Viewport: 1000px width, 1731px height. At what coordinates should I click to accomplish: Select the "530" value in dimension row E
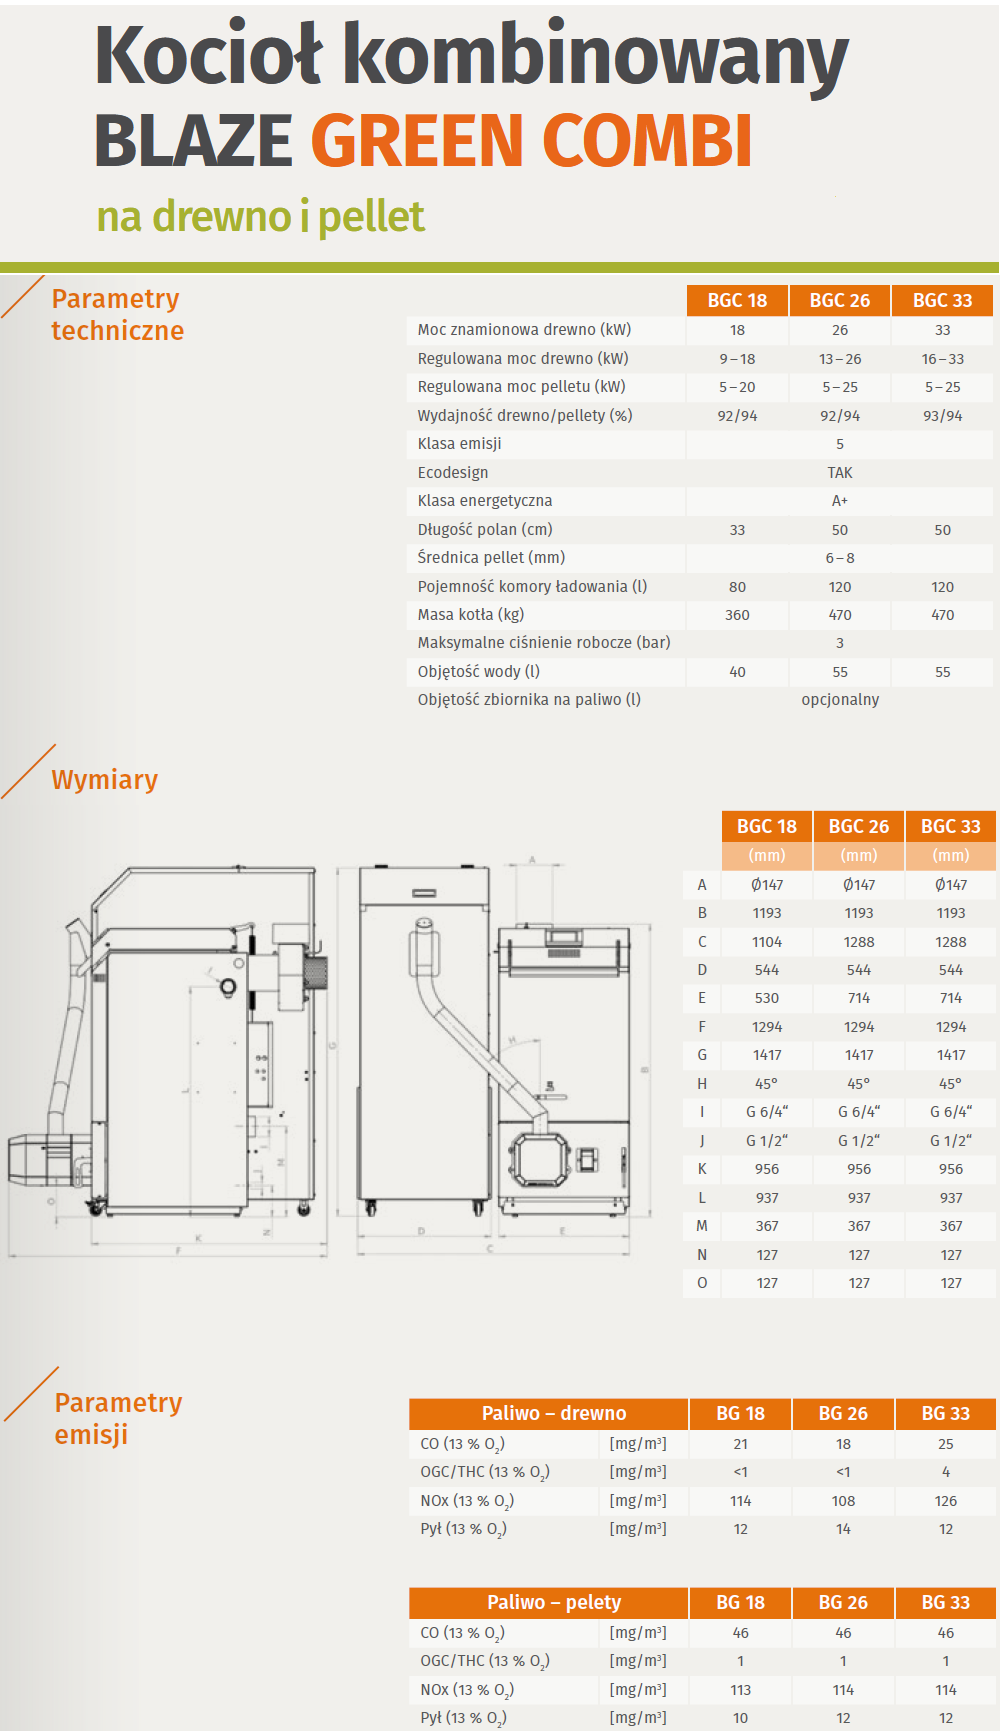coord(767,998)
